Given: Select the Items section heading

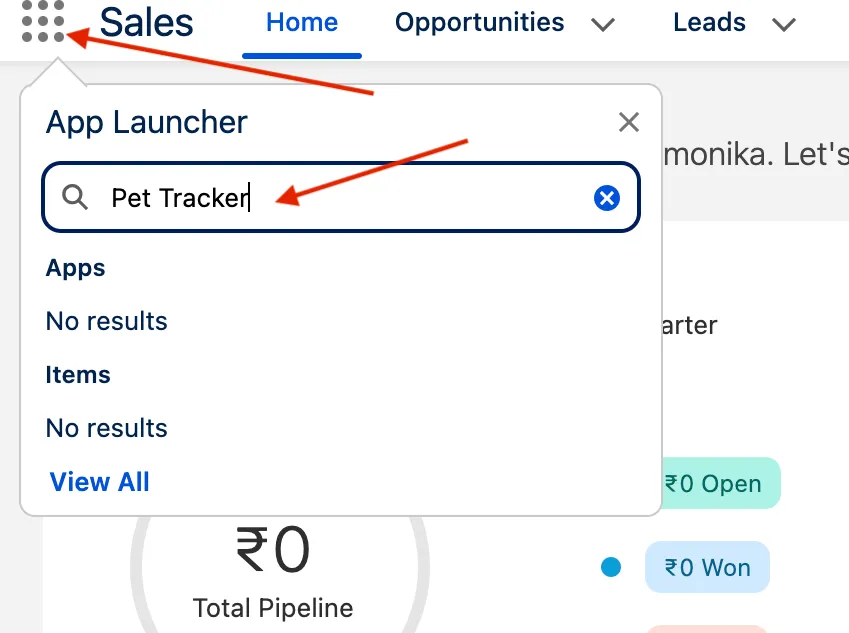Looking at the screenshot, I should point(78,375).
